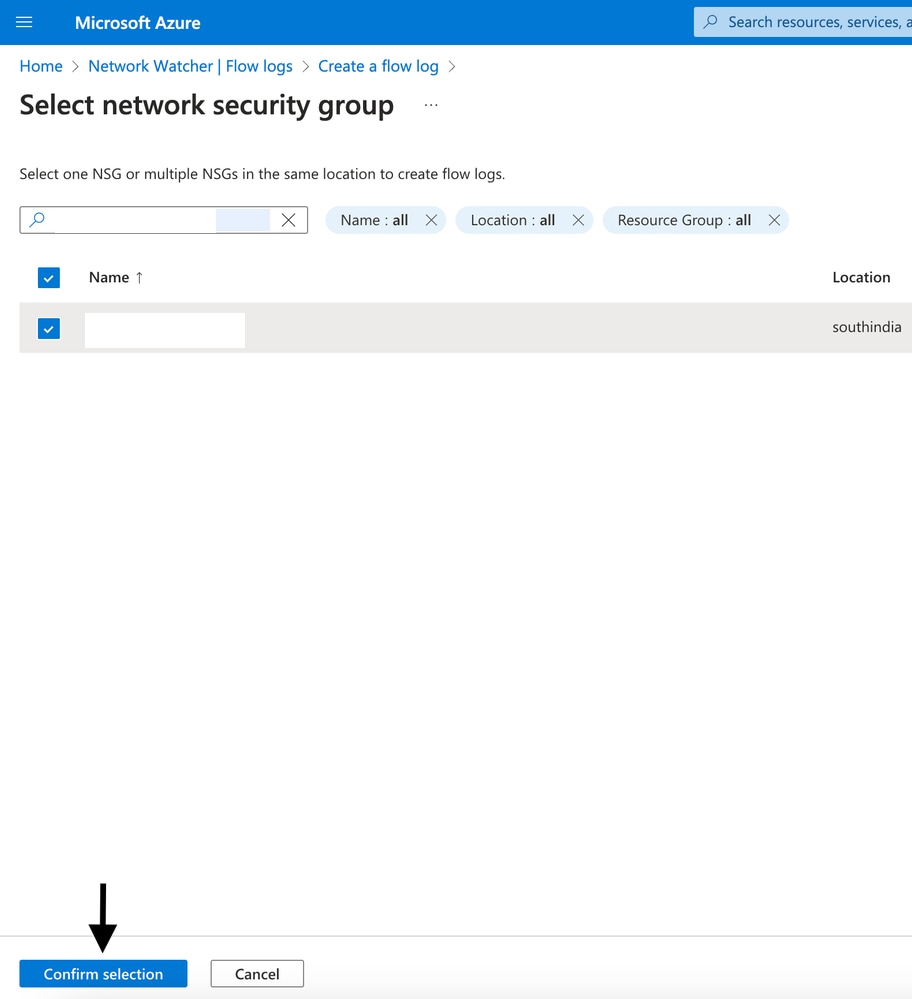The width and height of the screenshot is (912, 999).
Task: Remove the Name filter pill
Action: coord(431,220)
